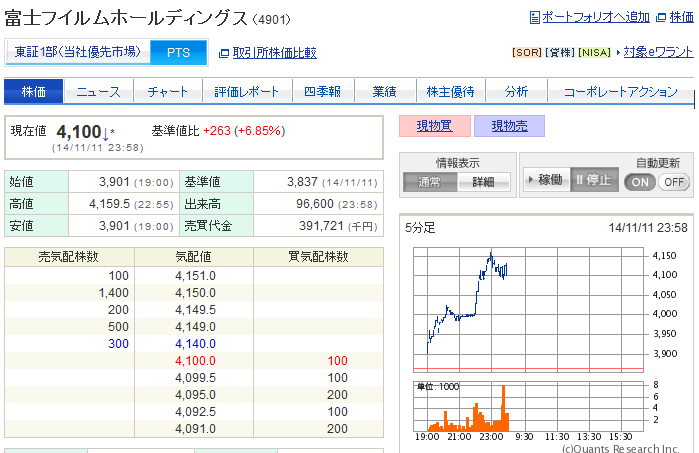Click the 稼働 play button
Screen dimensions: 699x453
pos(547,180)
